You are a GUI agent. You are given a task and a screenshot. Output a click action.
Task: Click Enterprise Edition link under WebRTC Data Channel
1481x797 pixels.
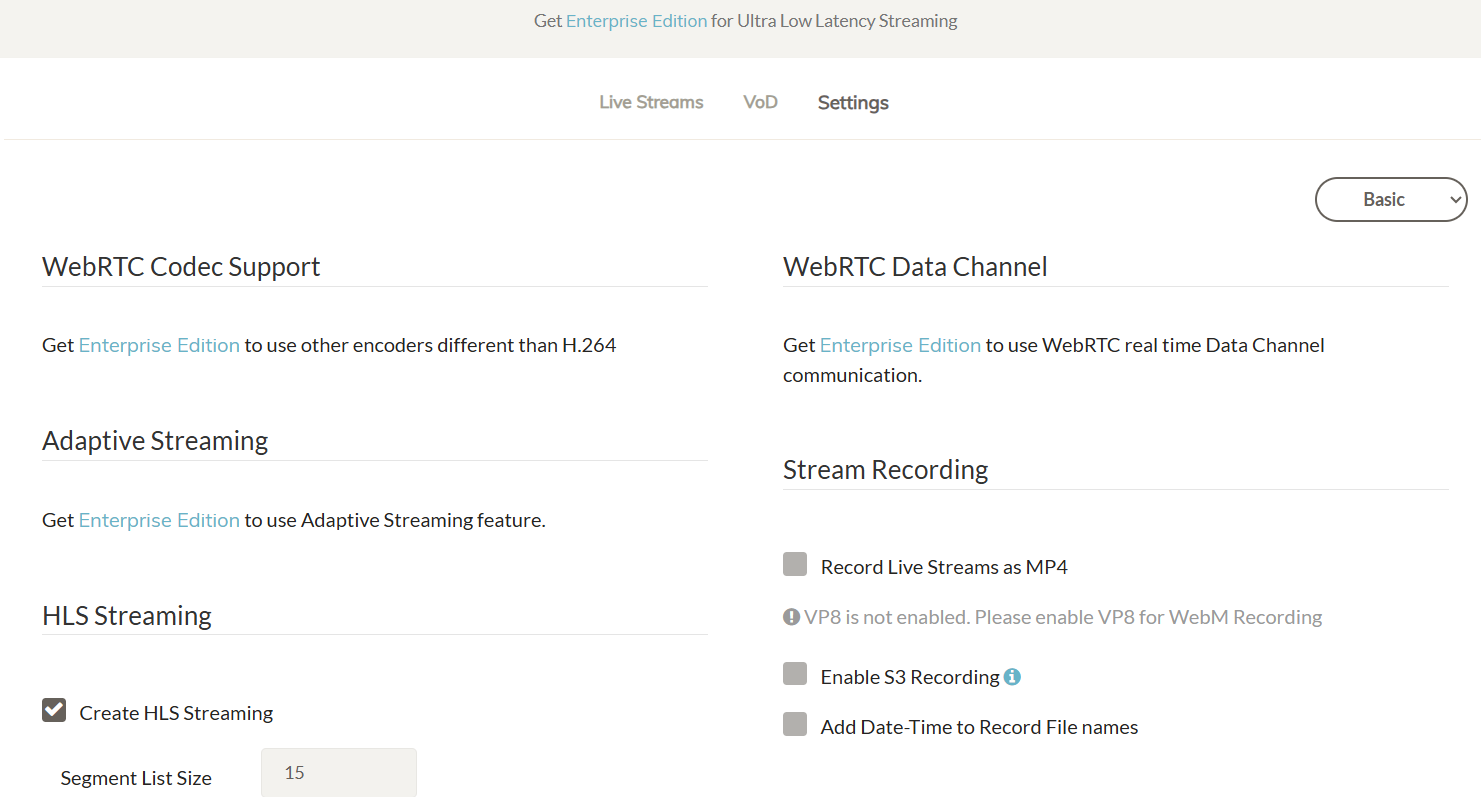pos(900,345)
